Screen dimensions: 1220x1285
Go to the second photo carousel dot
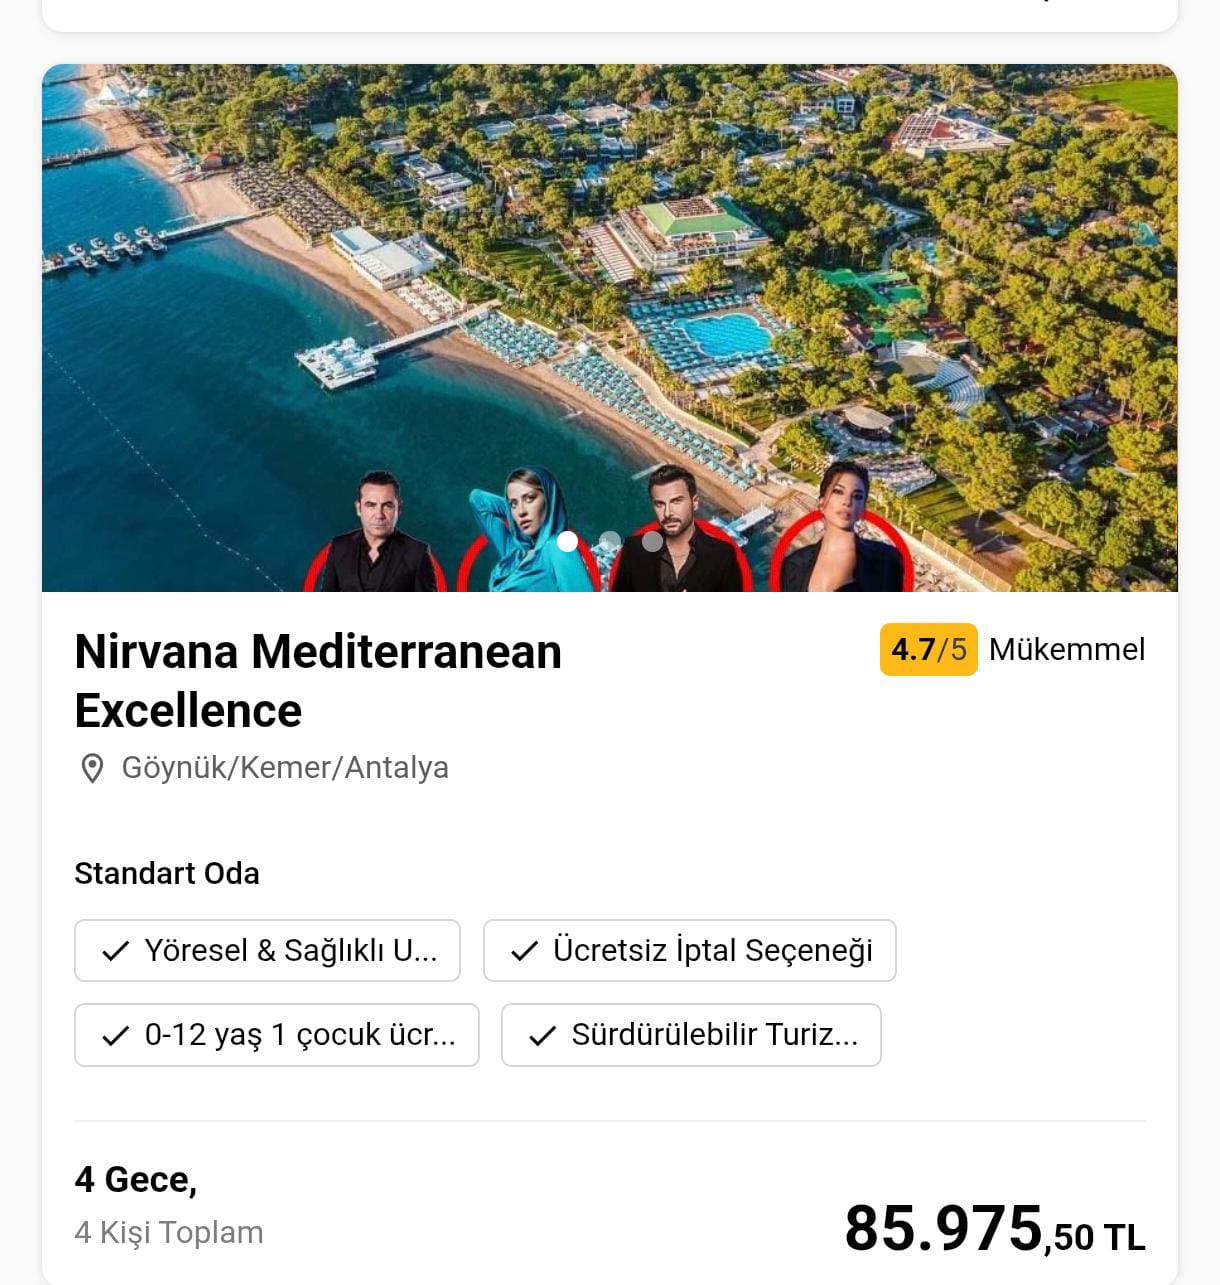pos(610,541)
